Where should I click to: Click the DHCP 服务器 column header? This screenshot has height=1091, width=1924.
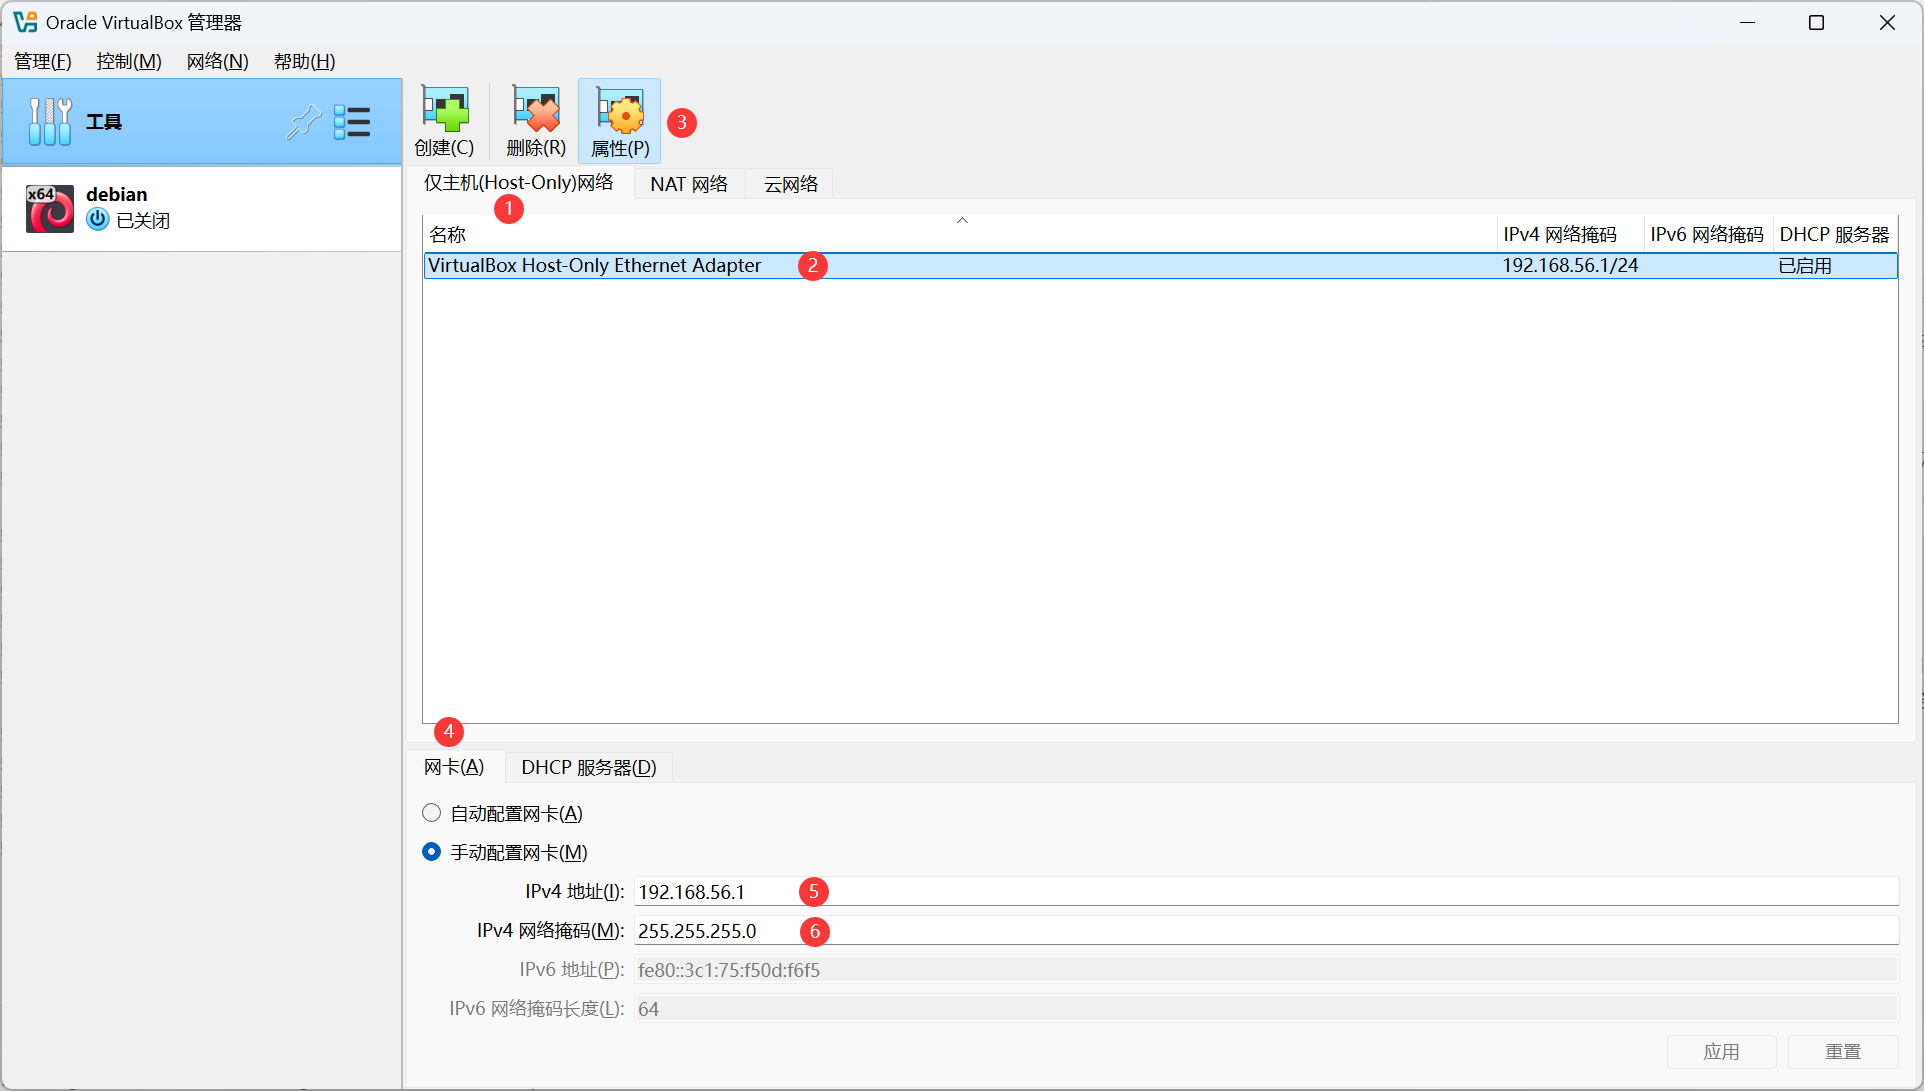(1835, 234)
